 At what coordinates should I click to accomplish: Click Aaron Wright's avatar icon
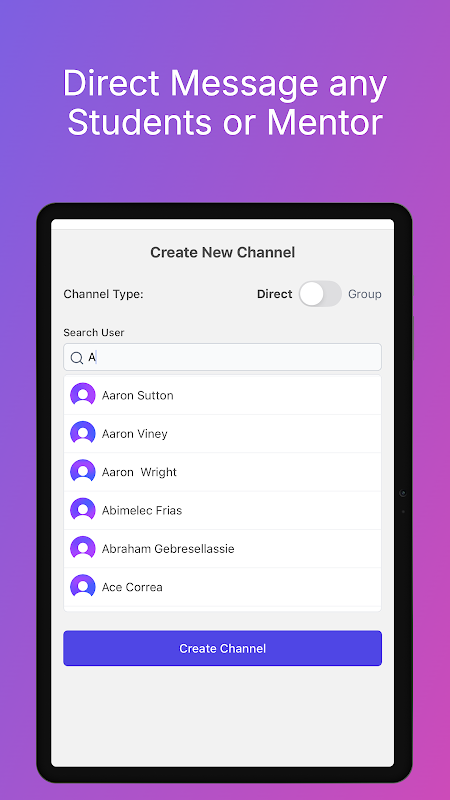[x=83, y=472]
